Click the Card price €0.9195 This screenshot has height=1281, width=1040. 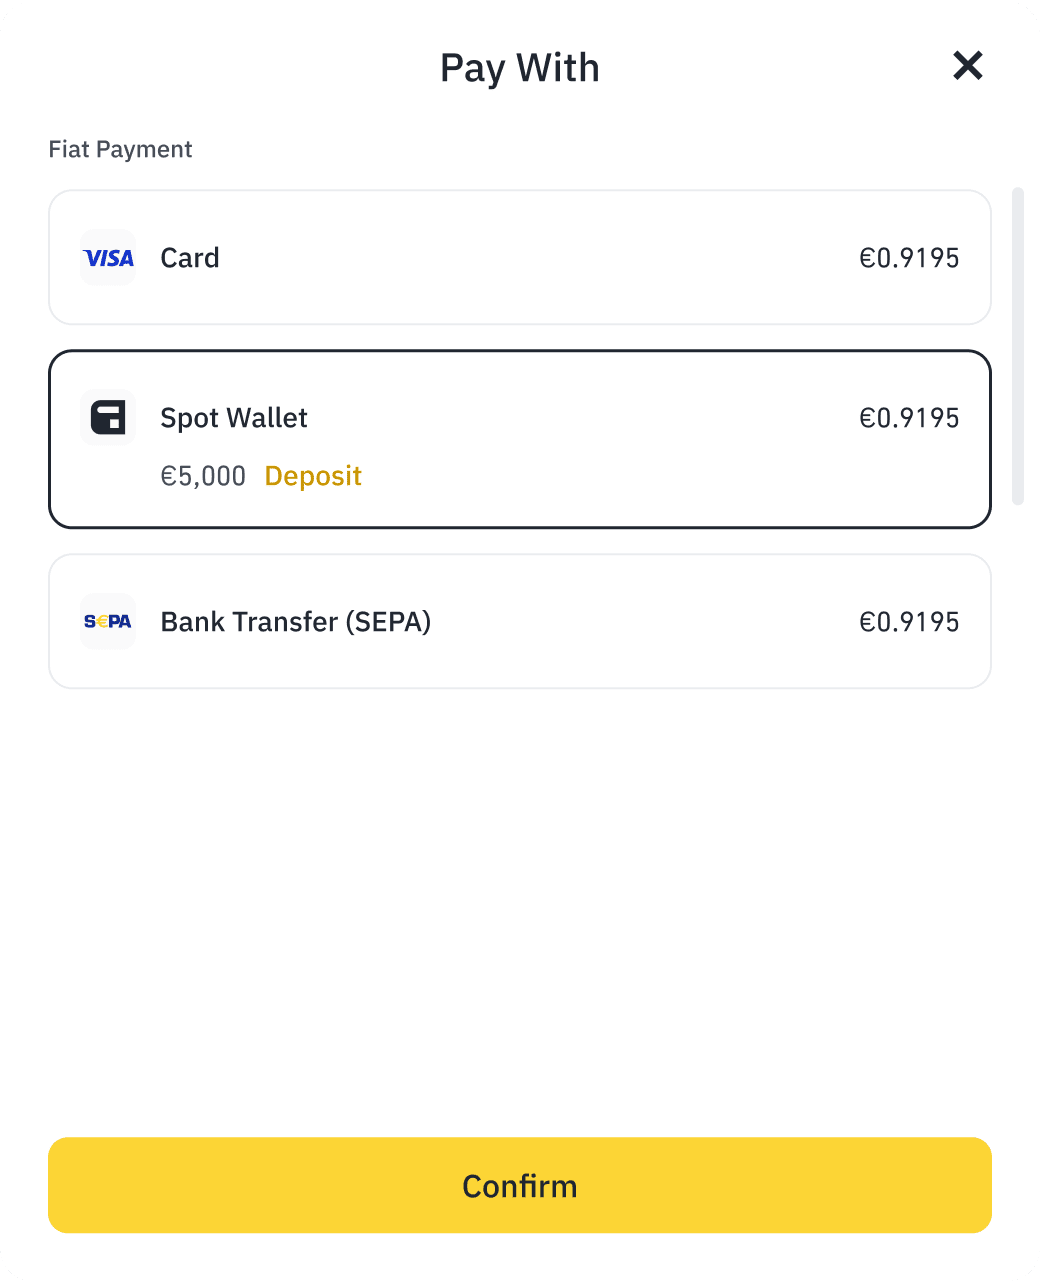click(x=909, y=258)
